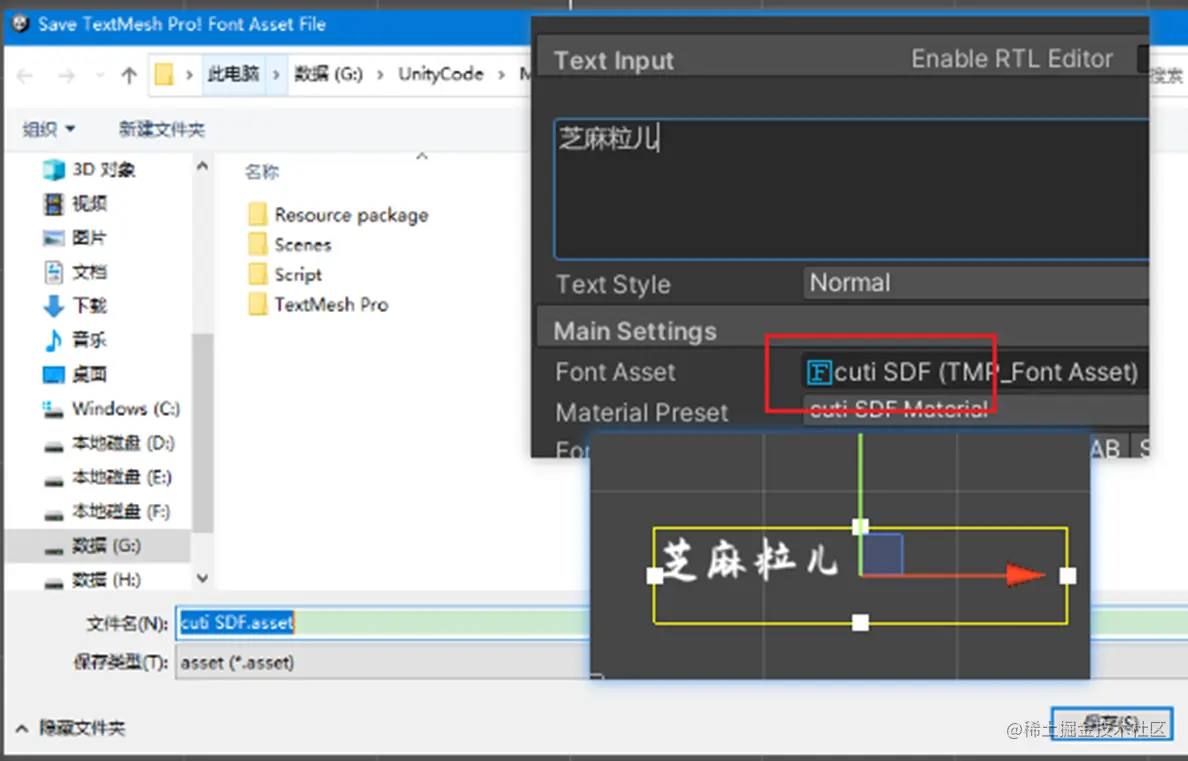Viewport: 1188px width, 761px height.
Task: Click the Font Asset object field
Action: 974,371
